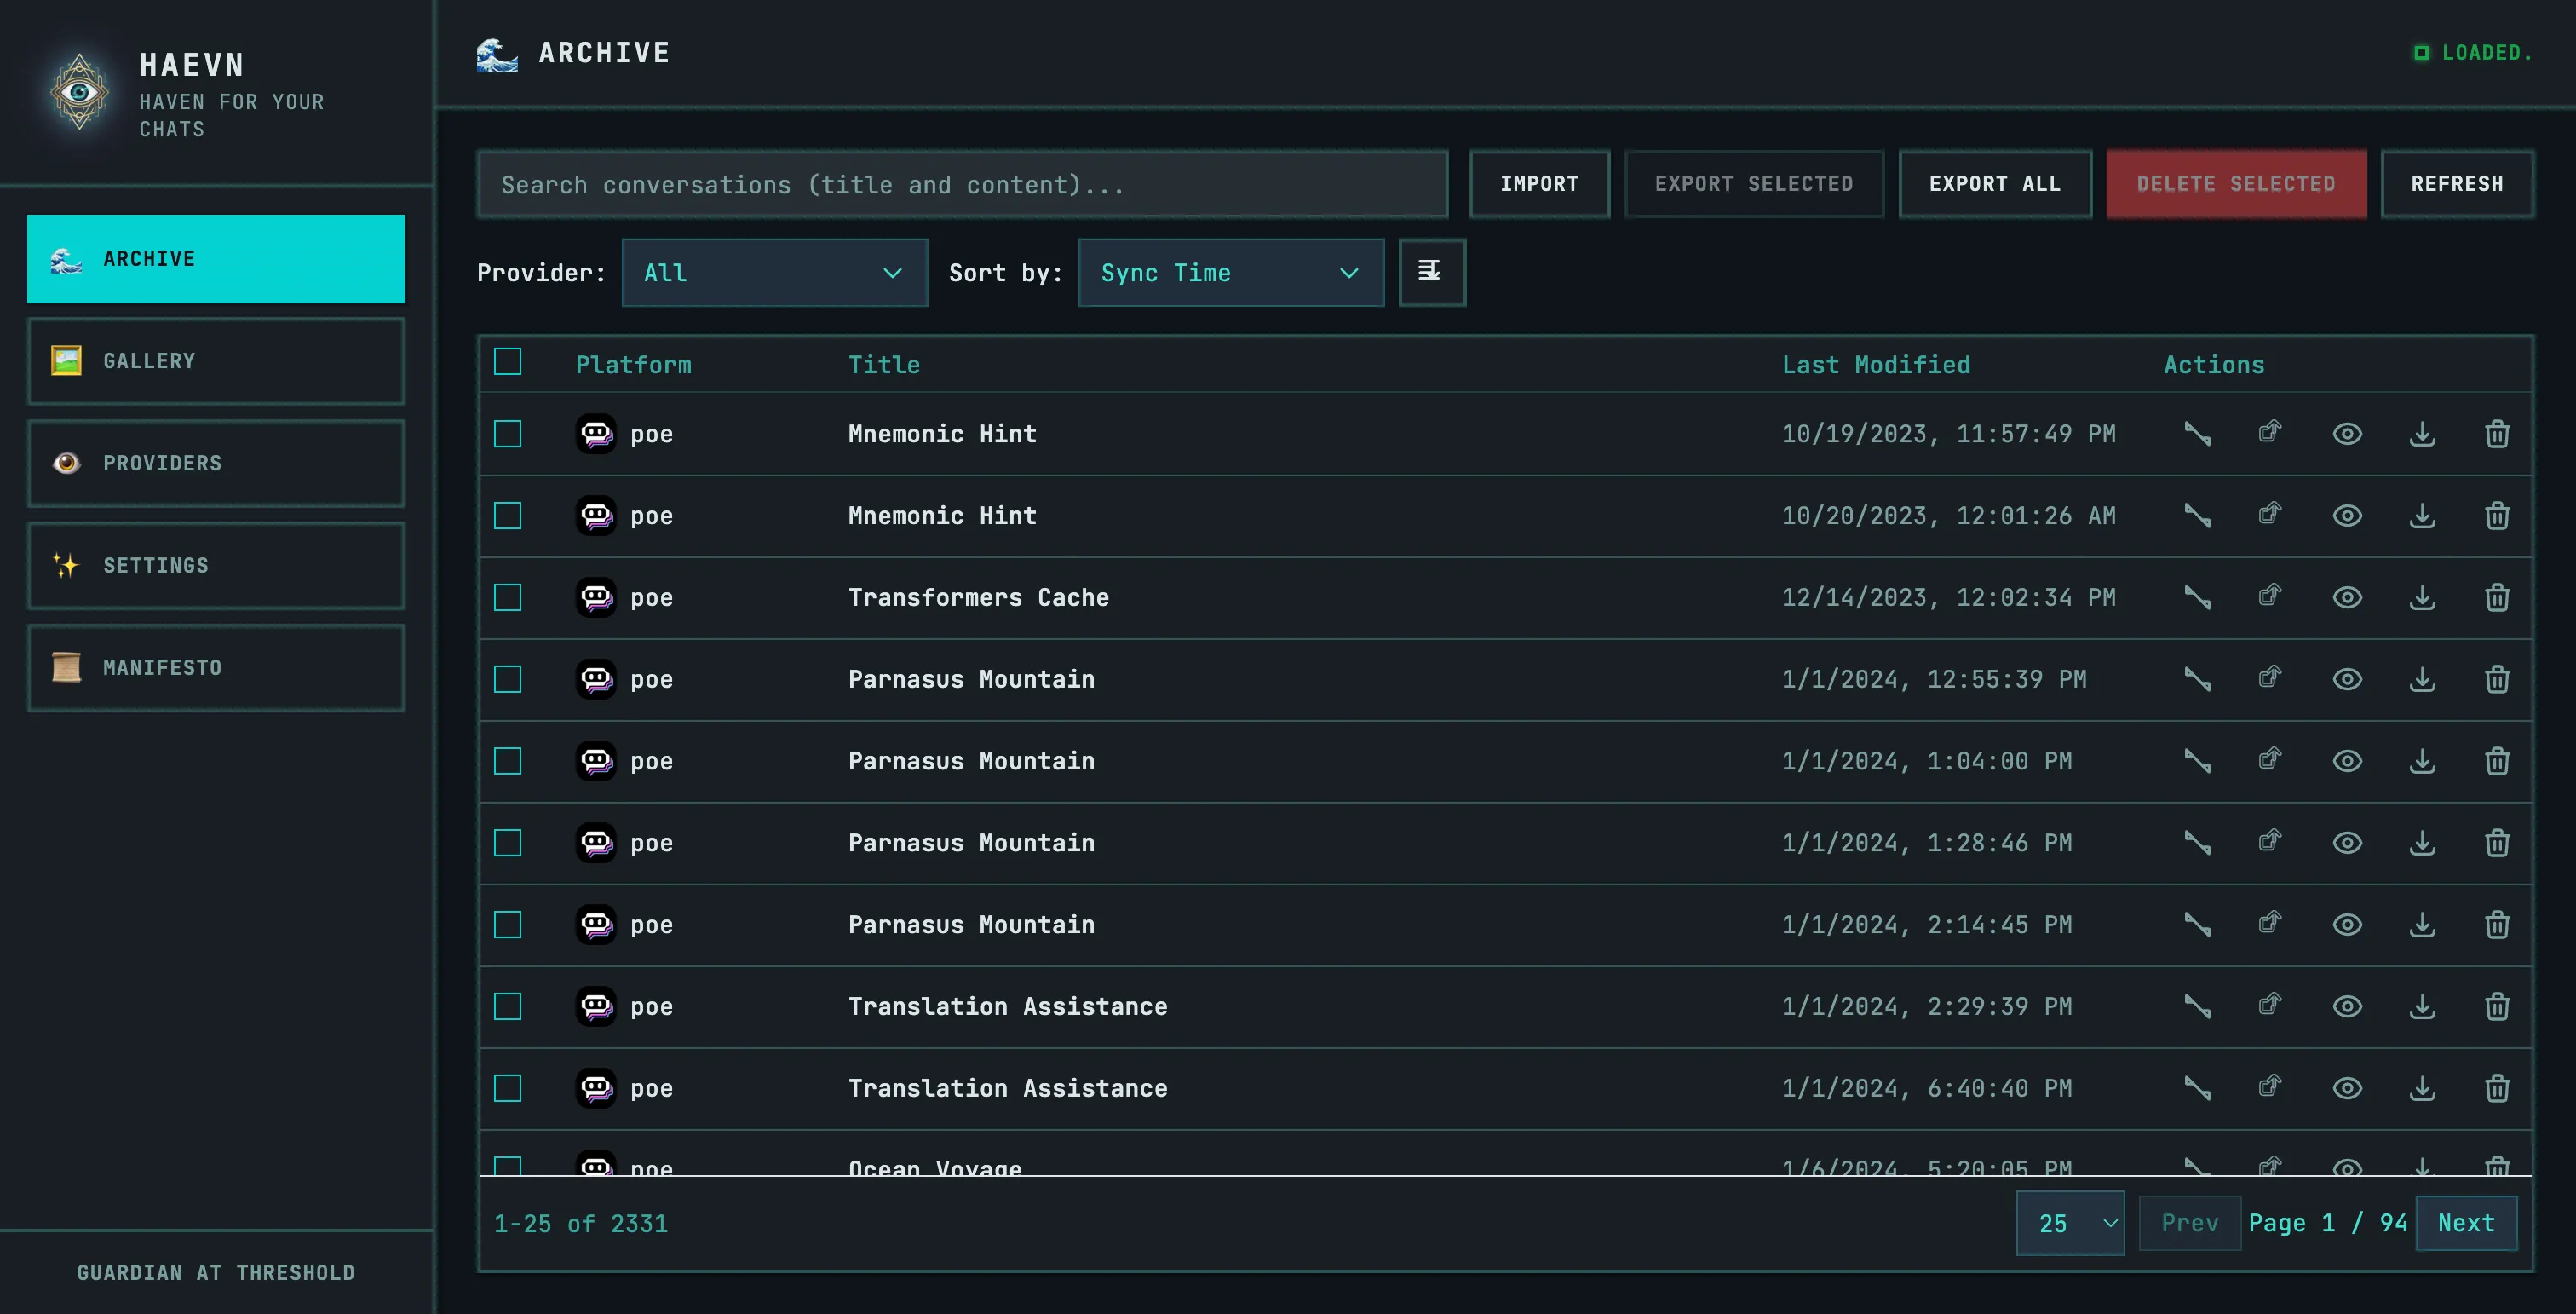Edit the Mnemonic Hint conversation
Viewport: 2576px width, 1314px height.
pos(2198,434)
